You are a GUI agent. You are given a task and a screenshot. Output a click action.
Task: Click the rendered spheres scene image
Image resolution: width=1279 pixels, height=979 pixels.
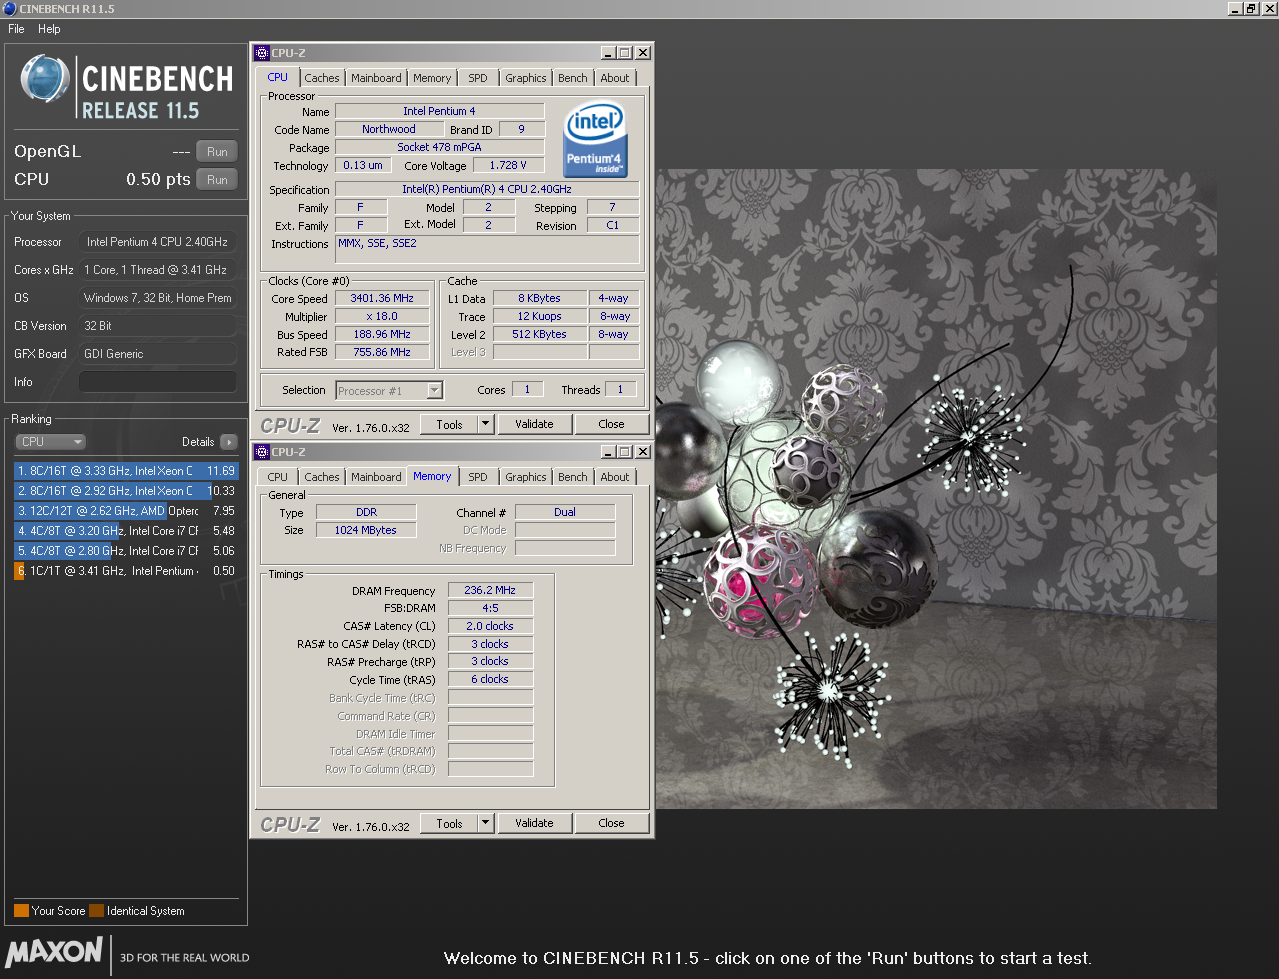click(x=936, y=488)
